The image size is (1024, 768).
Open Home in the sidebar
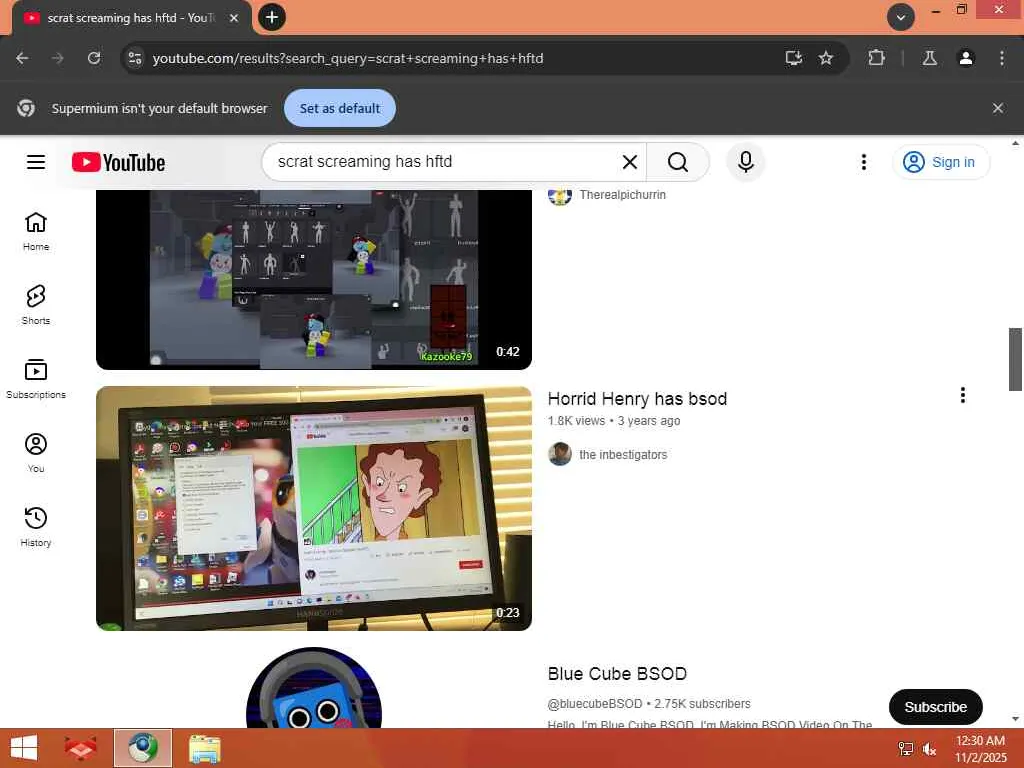(36, 232)
